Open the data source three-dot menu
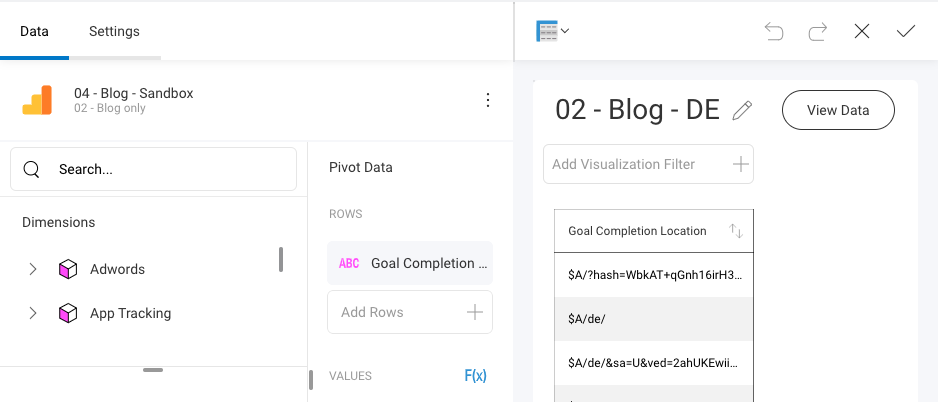Screen dimensions: 938x402 tap(488, 100)
